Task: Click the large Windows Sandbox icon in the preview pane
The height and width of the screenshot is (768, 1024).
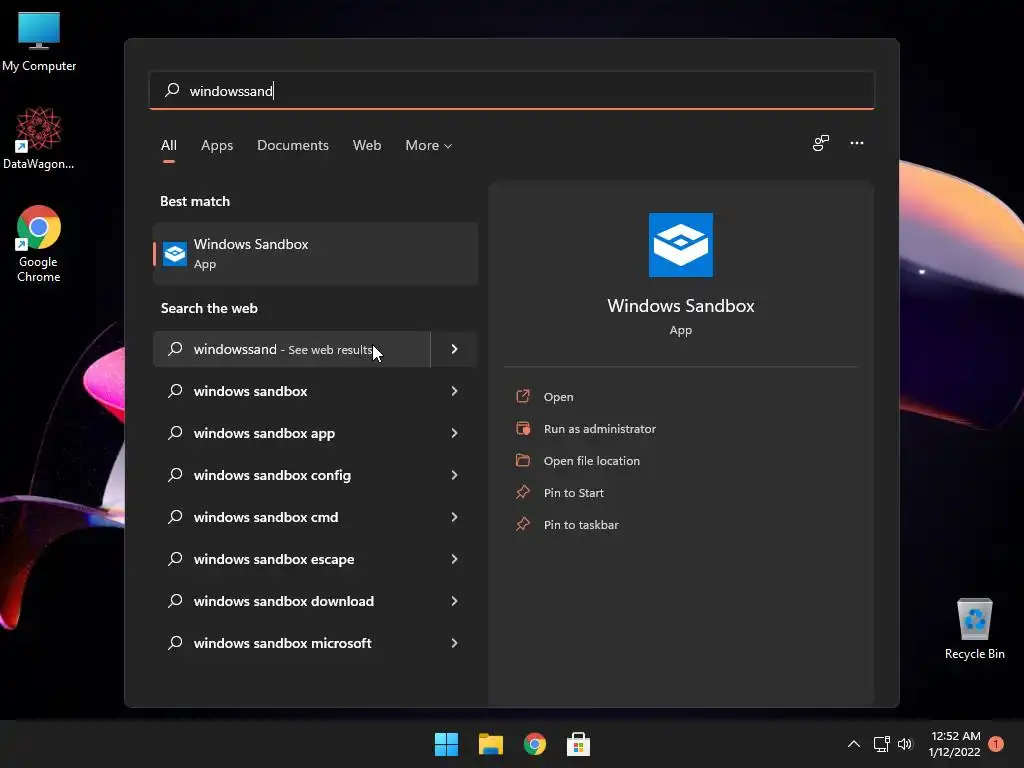Action: [x=680, y=245]
